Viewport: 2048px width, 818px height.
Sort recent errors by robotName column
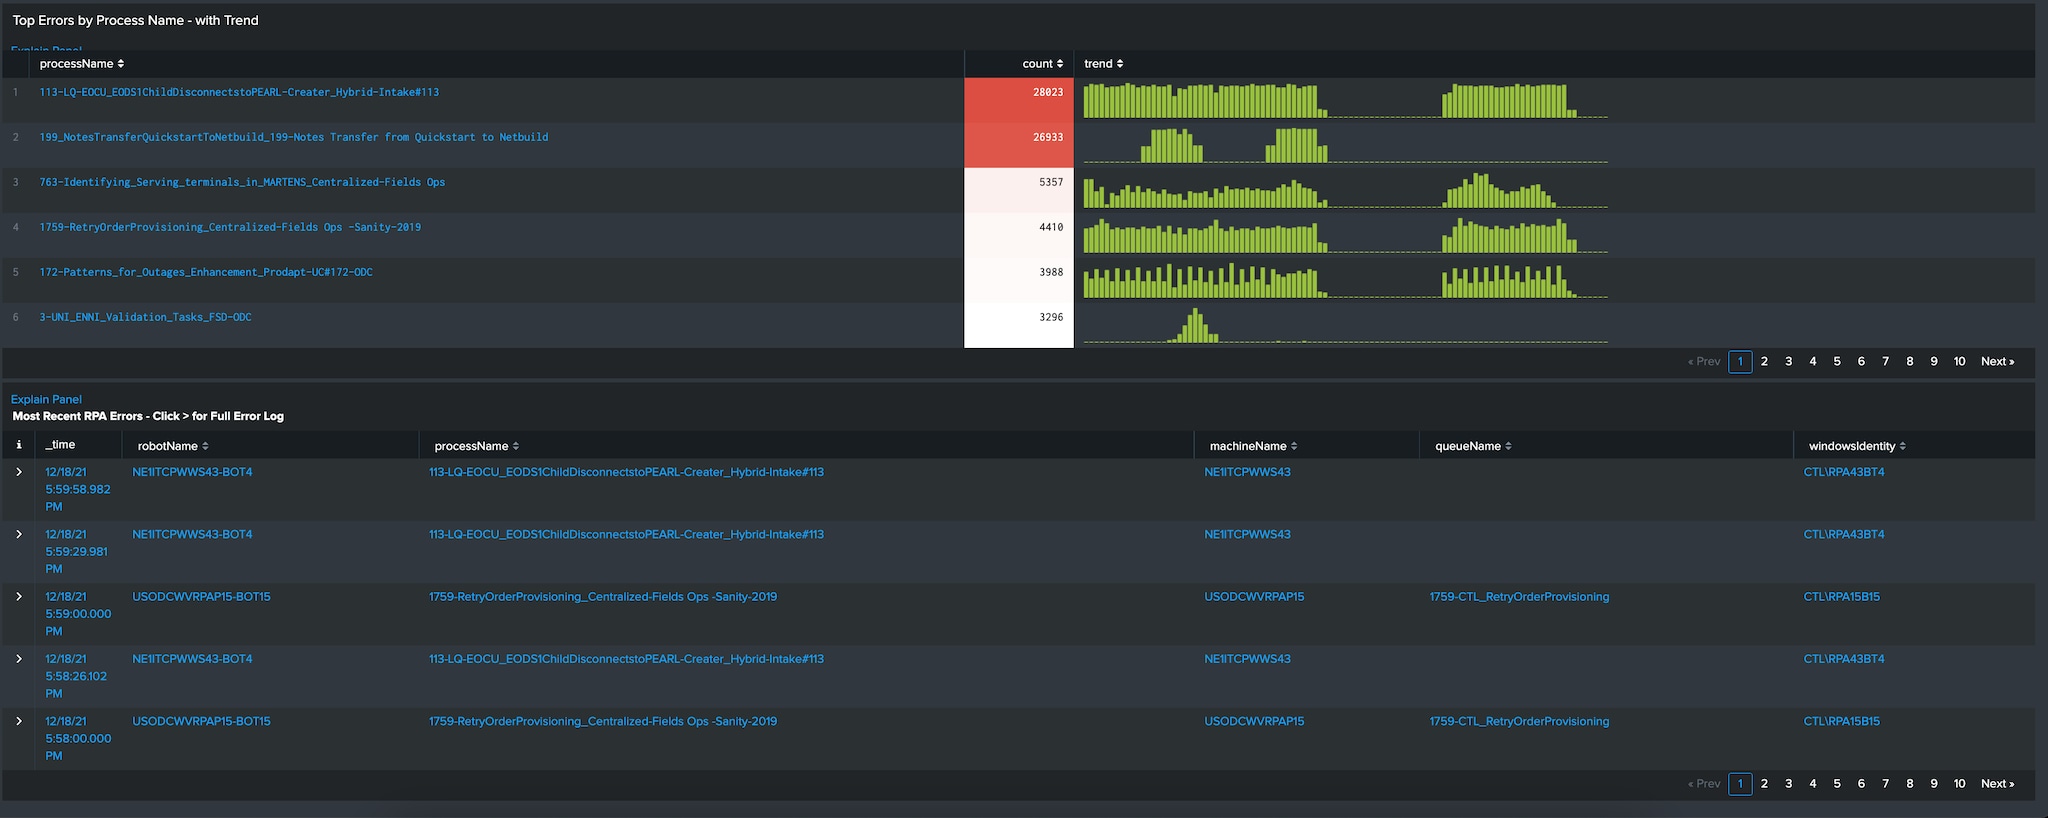pyautogui.click(x=173, y=446)
